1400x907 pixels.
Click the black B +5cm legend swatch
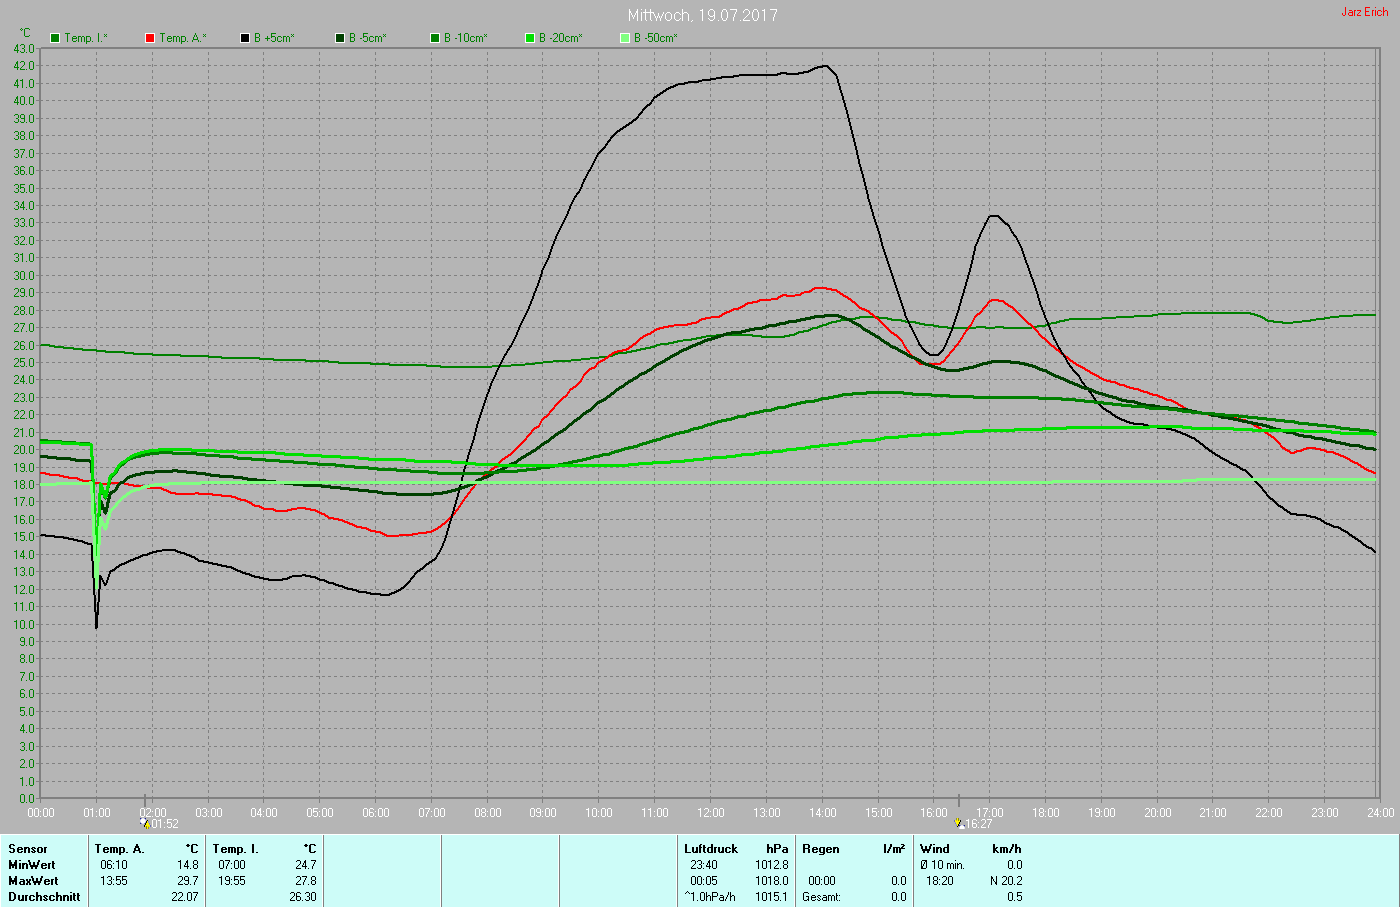245,38
